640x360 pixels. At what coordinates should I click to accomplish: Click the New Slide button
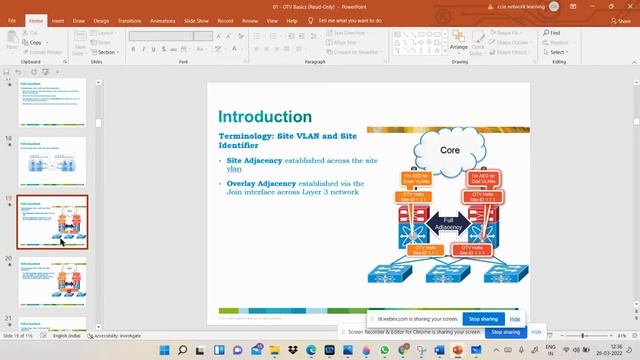pos(80,43)
